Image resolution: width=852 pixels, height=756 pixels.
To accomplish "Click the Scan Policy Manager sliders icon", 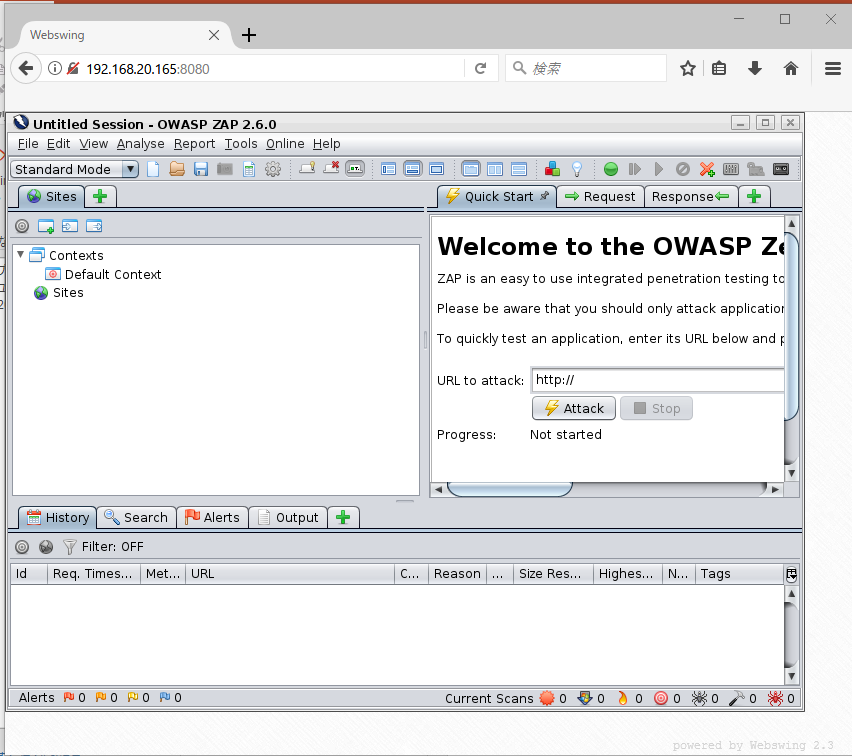I will (731, 170).
